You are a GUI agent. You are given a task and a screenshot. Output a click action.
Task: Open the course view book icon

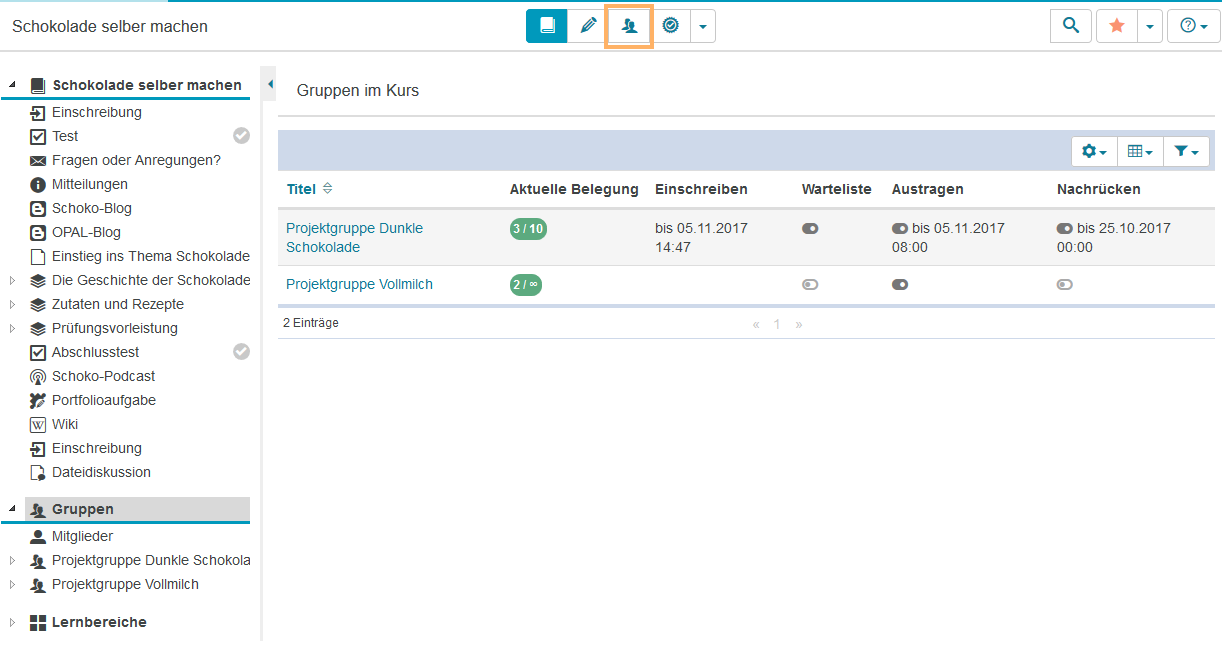pos(547,26)
